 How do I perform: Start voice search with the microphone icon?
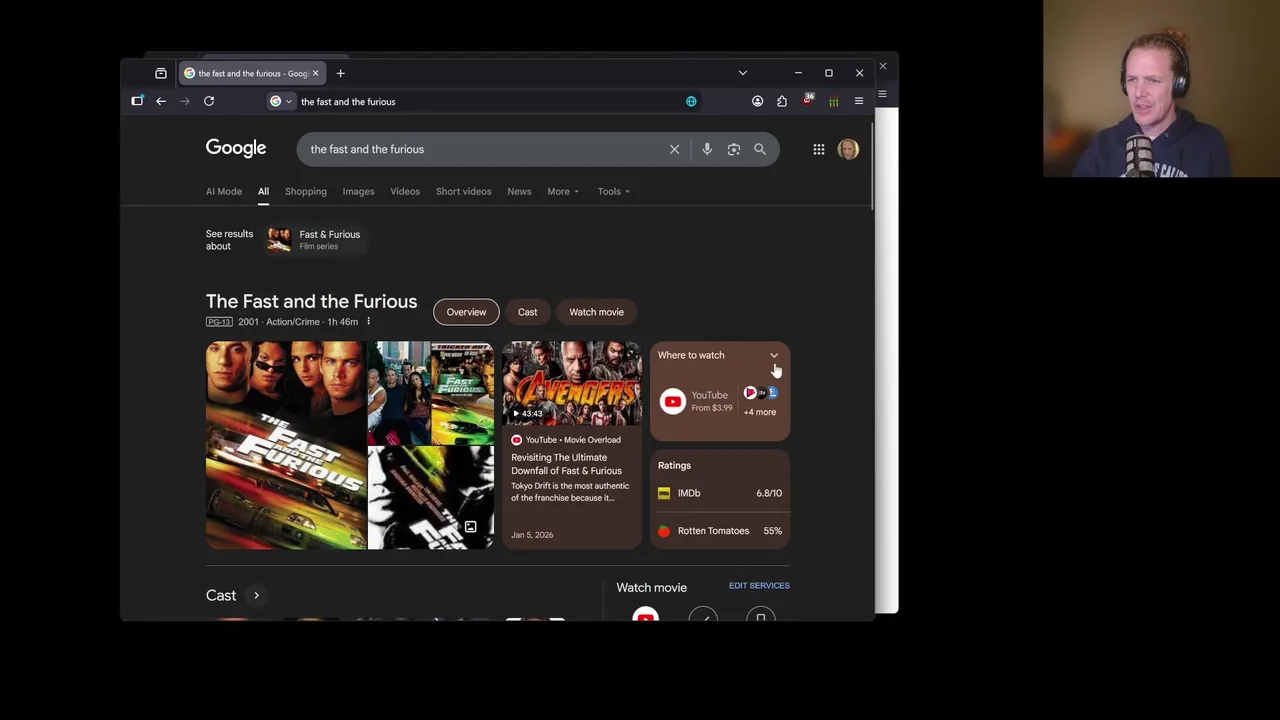pyautogui.click(x=707, y=149)
